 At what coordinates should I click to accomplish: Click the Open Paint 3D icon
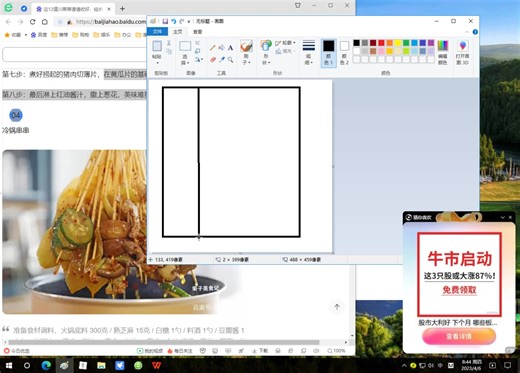coord(463,46)
